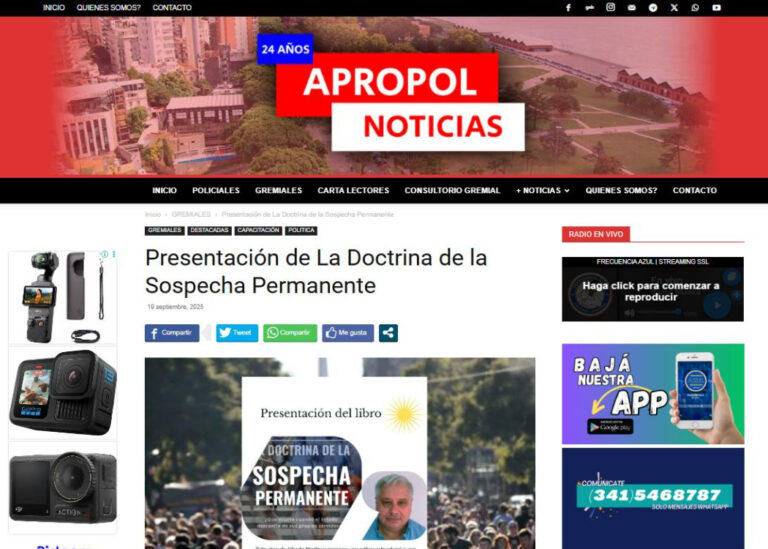Click the RADIO EN VIVO heading
Screen dimensions: 768x549
[596, 234]
